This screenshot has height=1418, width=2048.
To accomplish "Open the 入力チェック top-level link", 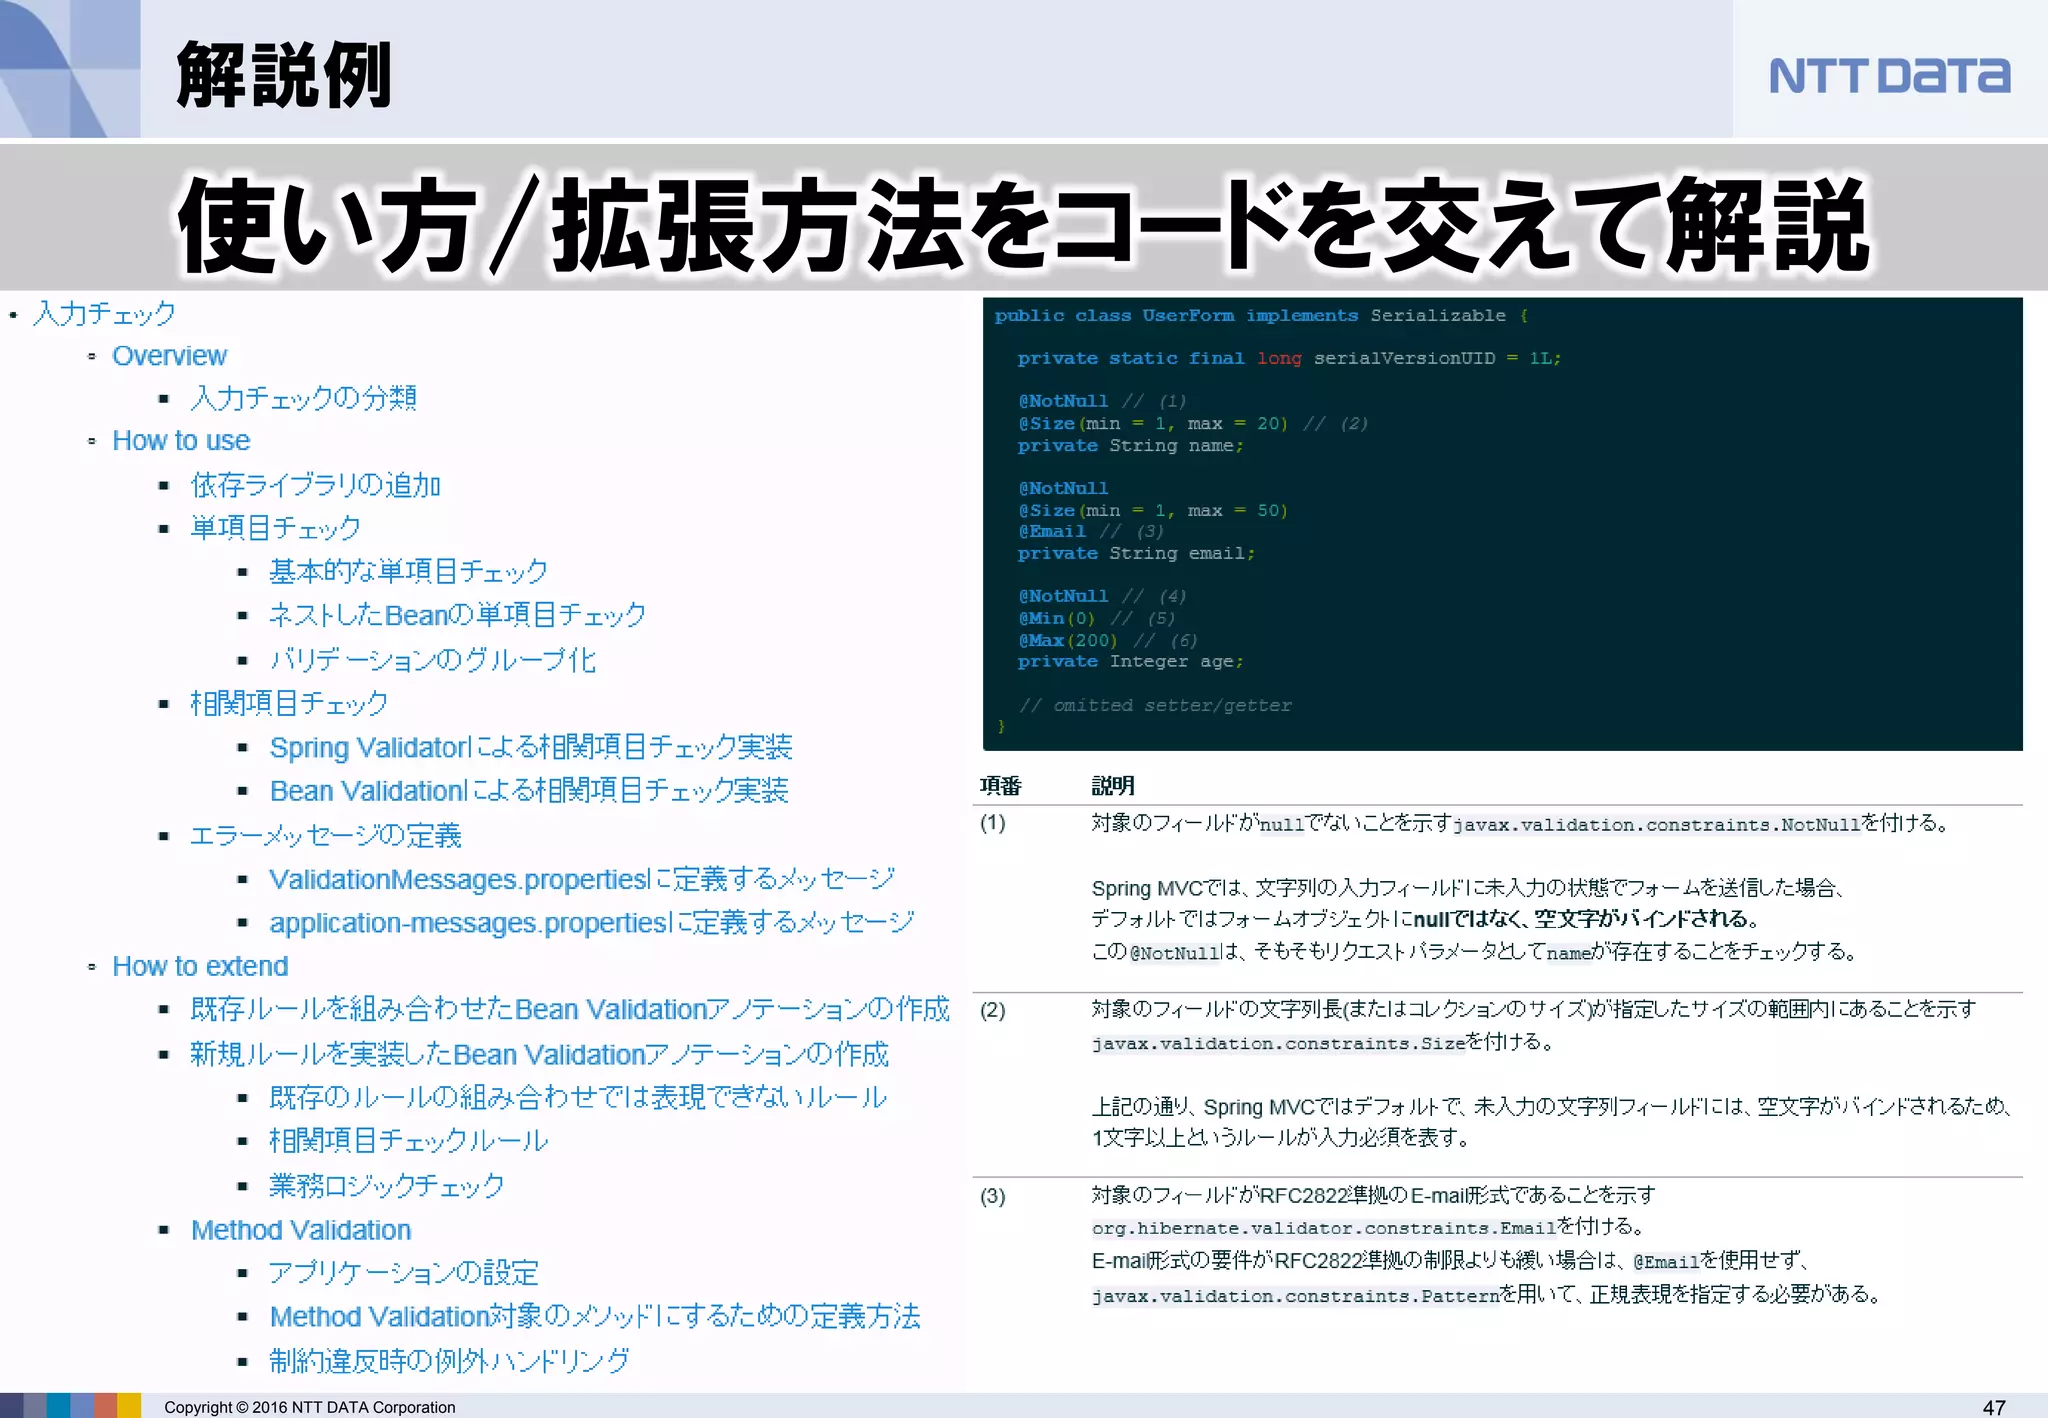I will (104, 314).
